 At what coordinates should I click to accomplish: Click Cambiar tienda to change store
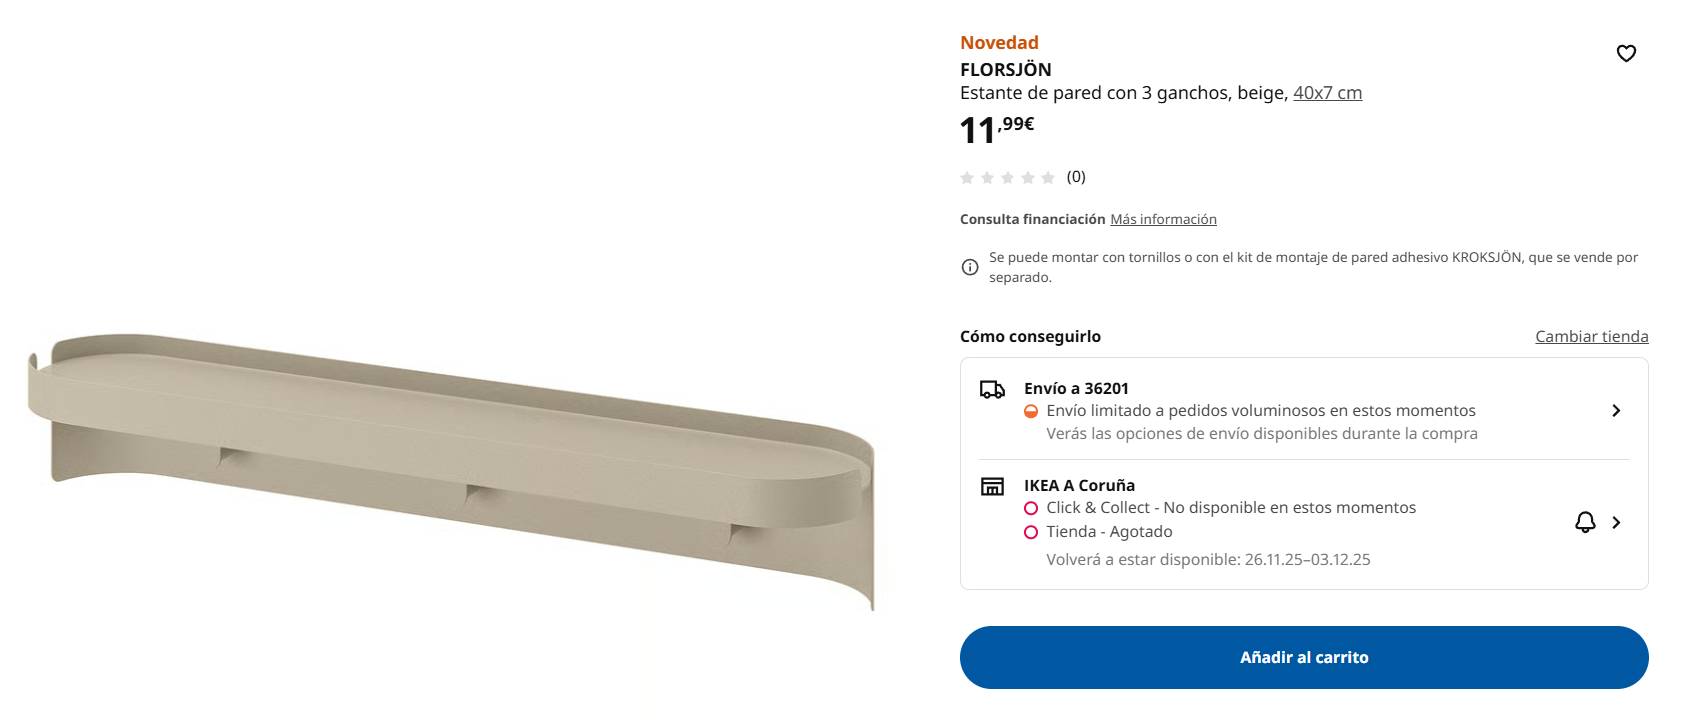tap(1591, 336)
